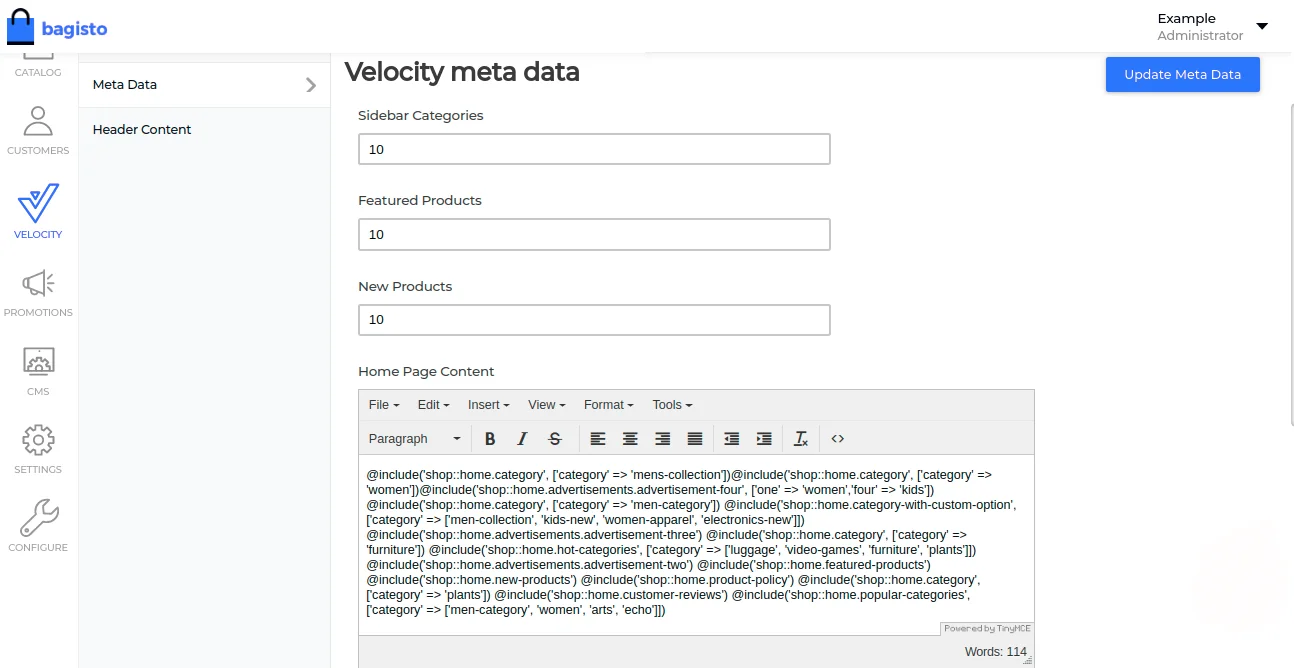Clear formatting with the Tx icon

[801, 438]
